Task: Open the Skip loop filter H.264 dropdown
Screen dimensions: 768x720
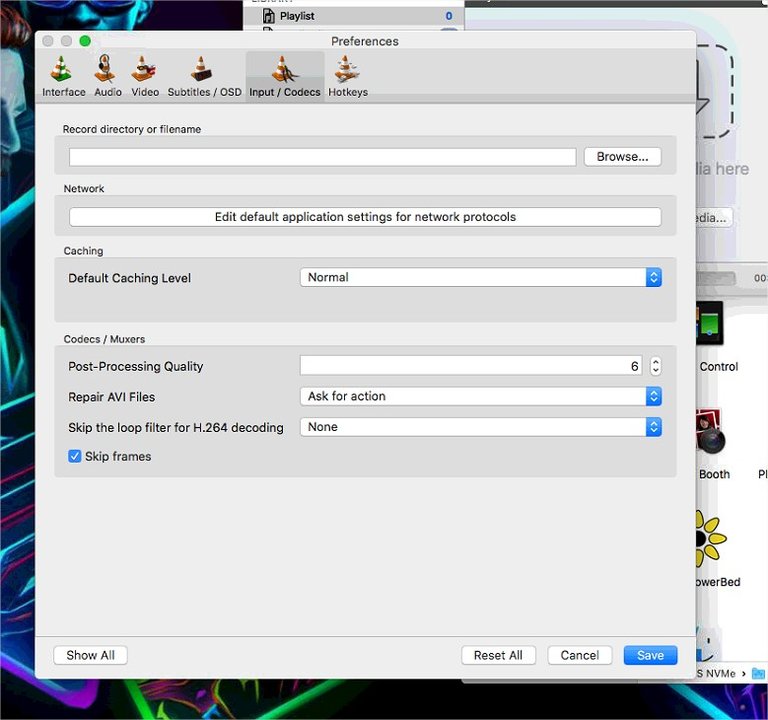Action: pyautogui.click(x=480, y=427)
